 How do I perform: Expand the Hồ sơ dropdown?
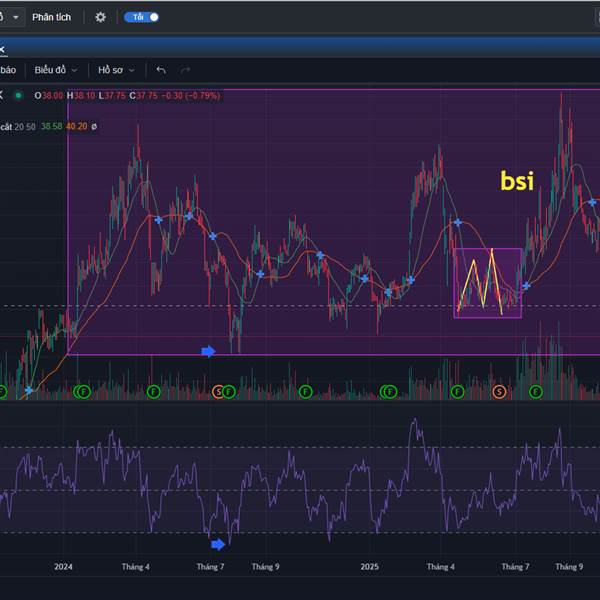coord(116,70)
